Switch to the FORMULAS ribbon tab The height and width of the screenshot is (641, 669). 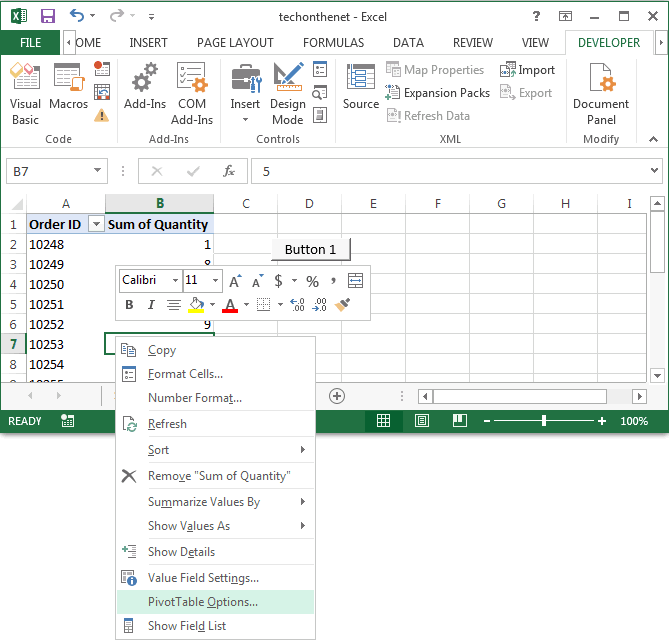[x=333, y=43]
